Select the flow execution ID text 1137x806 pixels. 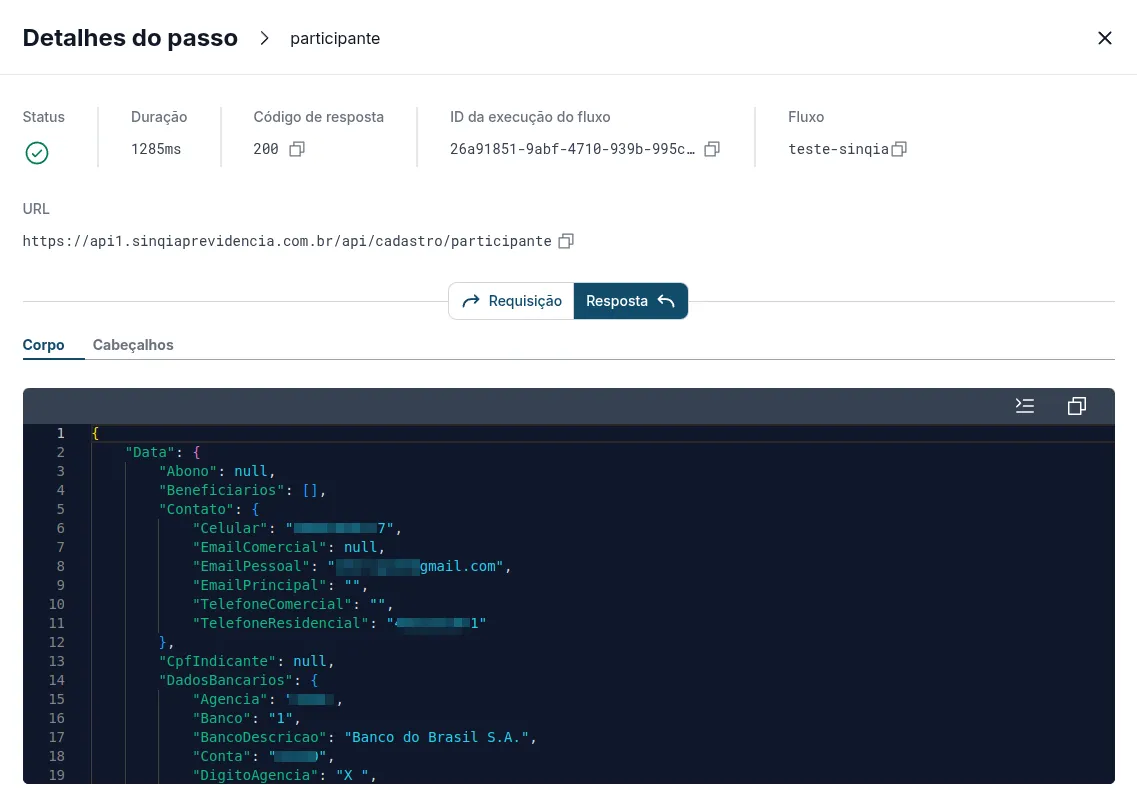[572, 149]
